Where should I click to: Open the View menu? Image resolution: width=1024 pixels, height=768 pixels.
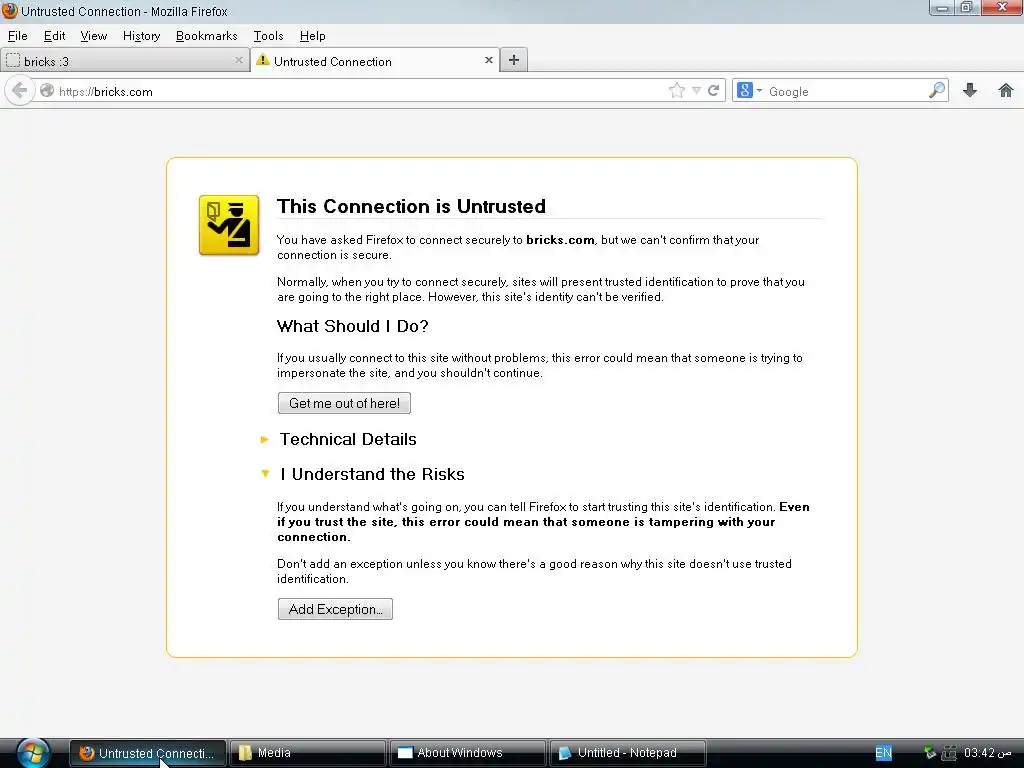tap(93, 36)
